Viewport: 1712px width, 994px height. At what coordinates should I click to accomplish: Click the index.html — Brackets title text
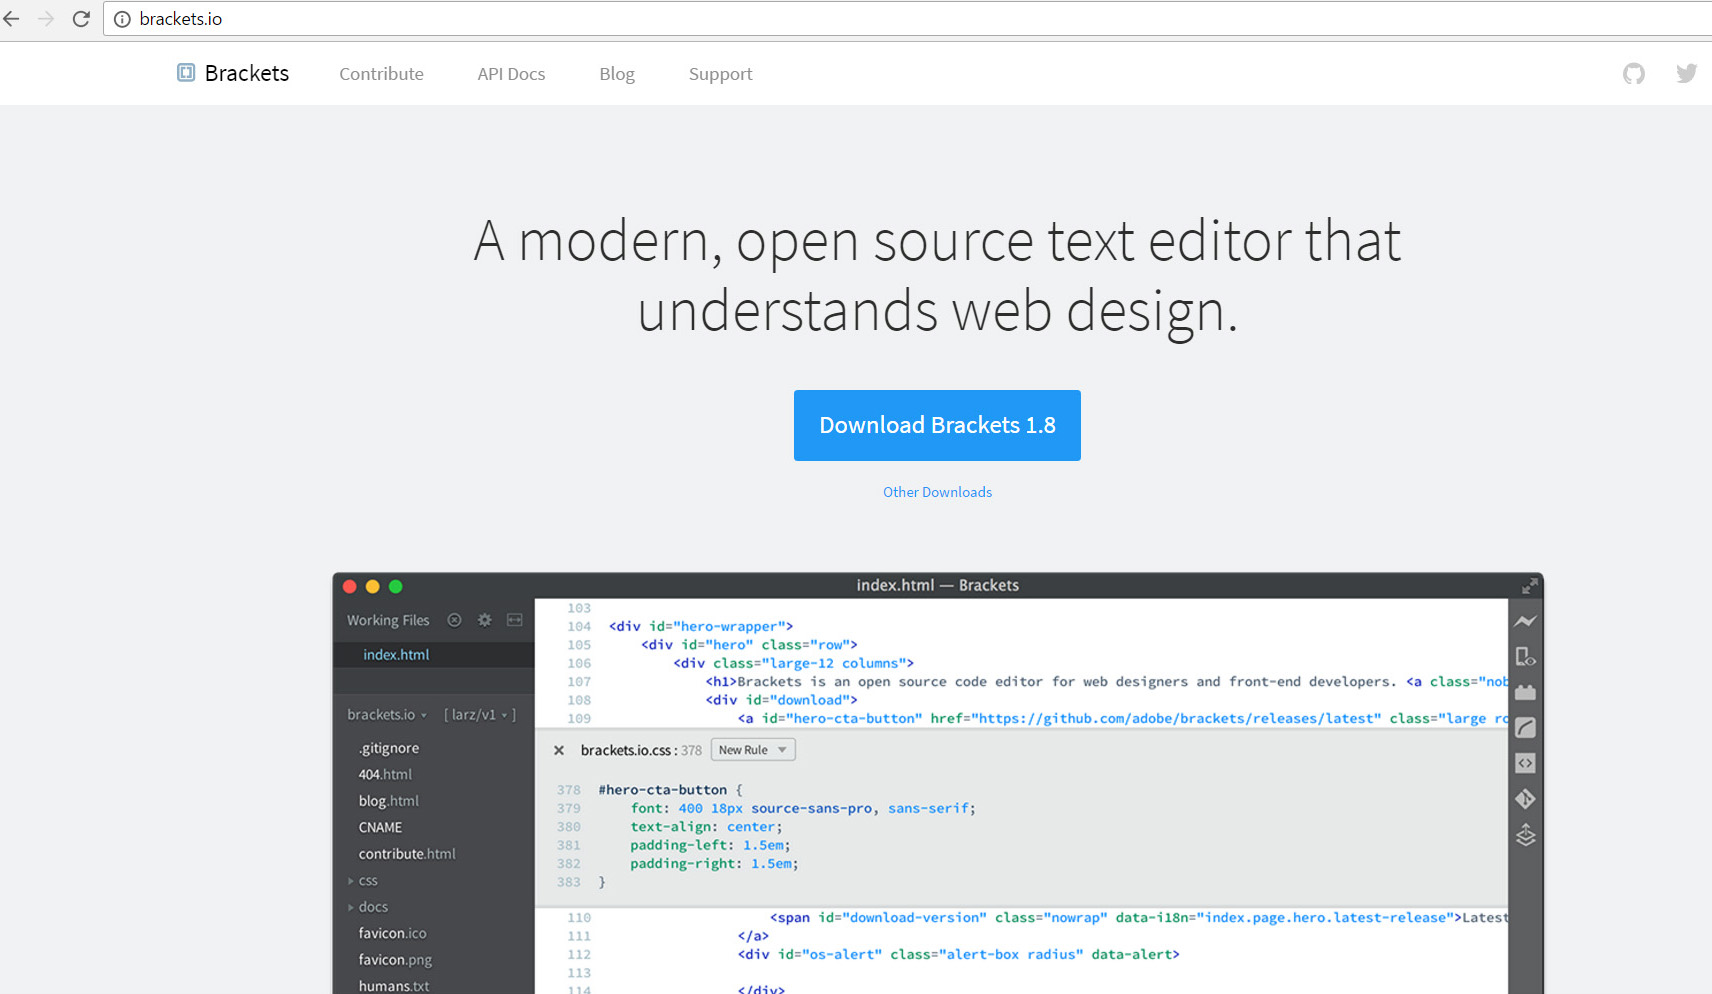pyautogui.click(x=937, y=585)
